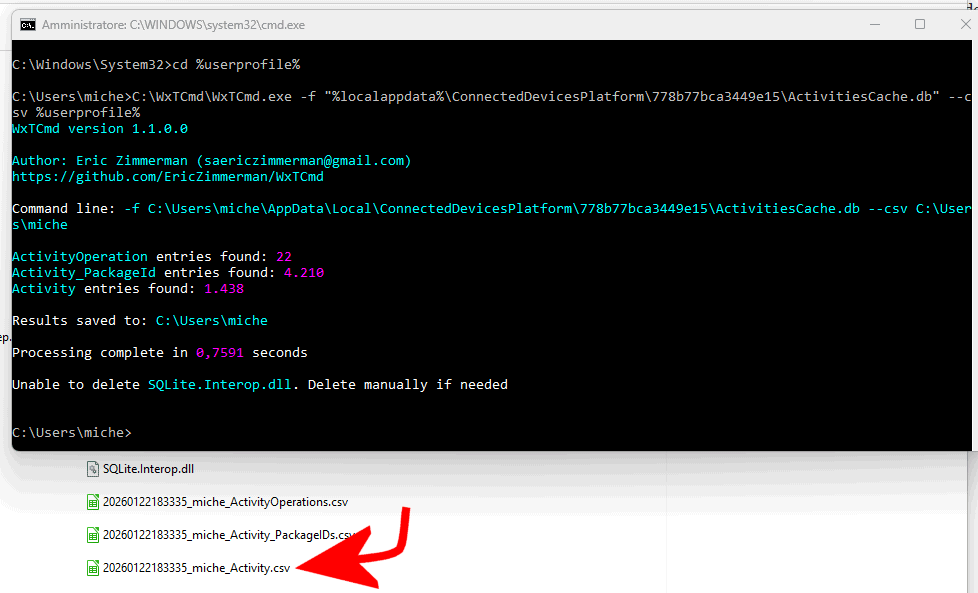This screenshot has width=978, height=593.
Task: Click the saericzimmerman@gmail.com email address
Action: 304,161
